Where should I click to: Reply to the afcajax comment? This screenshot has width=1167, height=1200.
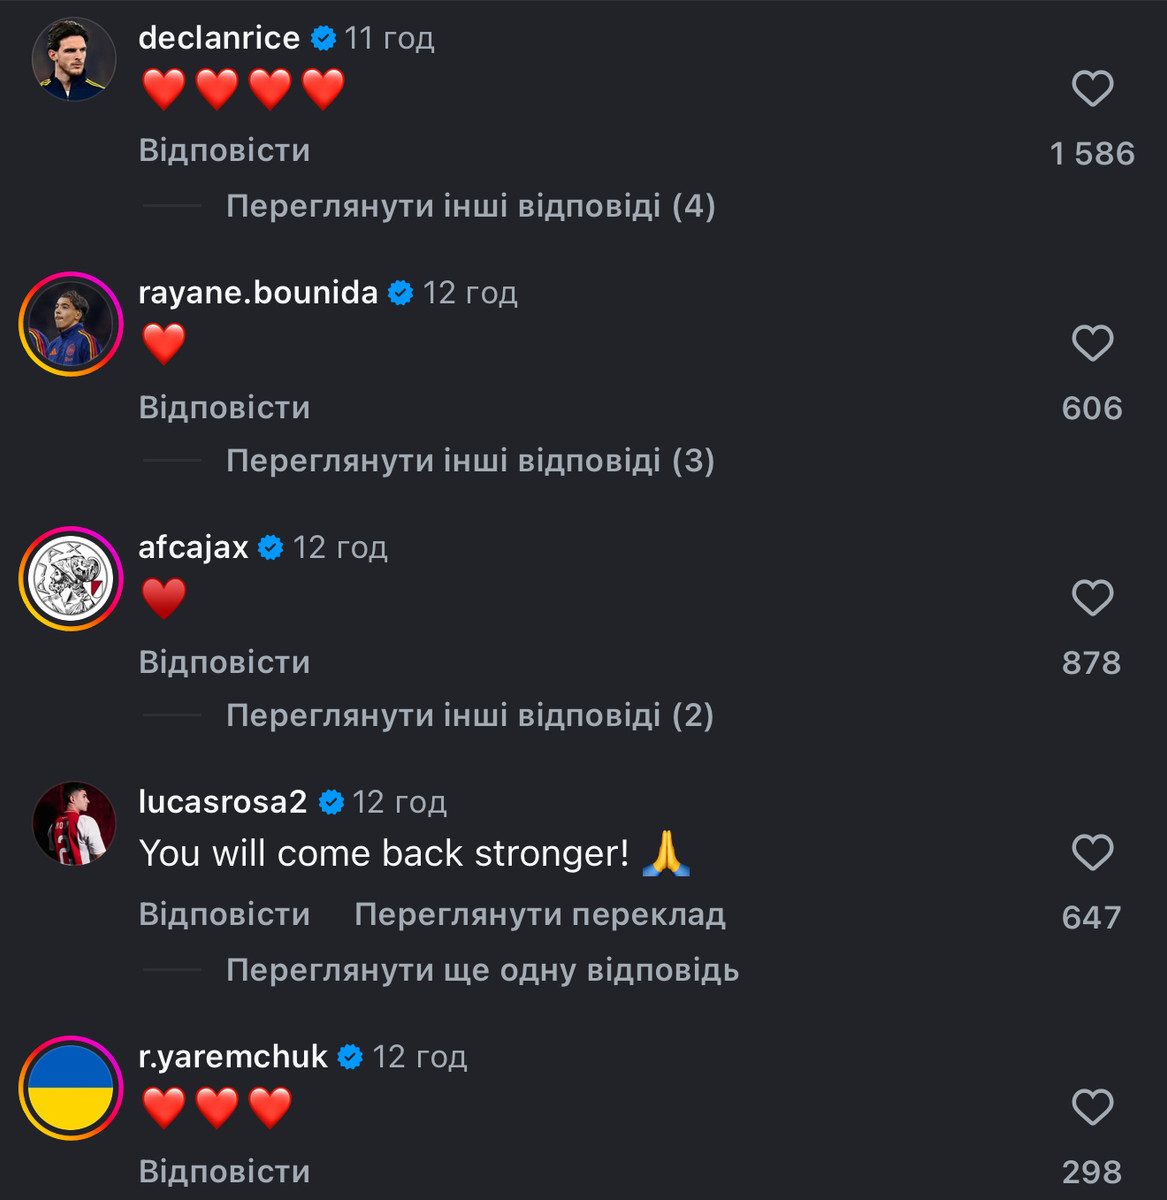click(x=224, y=662)
